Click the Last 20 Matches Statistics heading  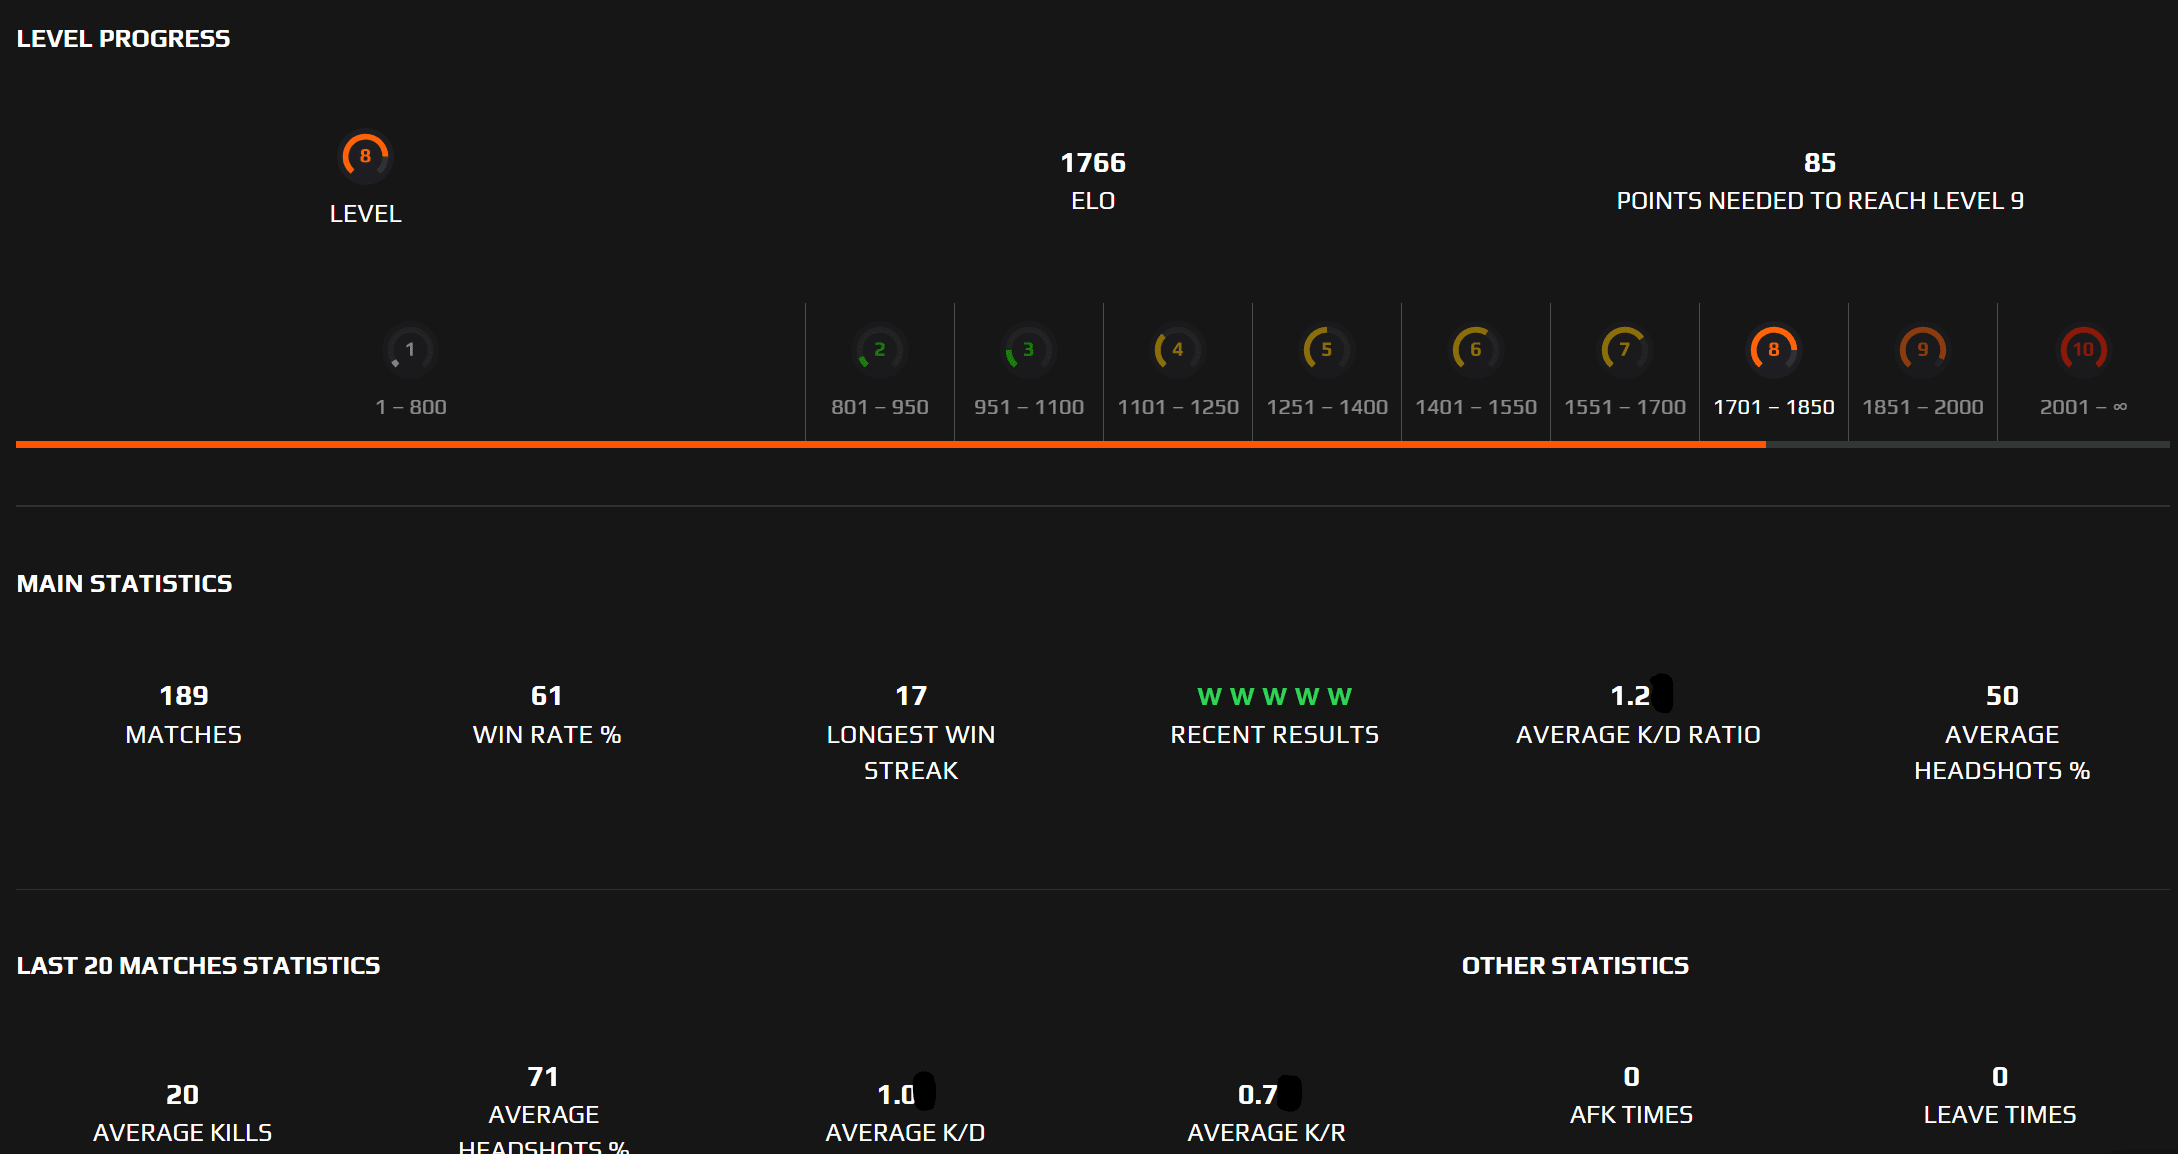point(198,966)
